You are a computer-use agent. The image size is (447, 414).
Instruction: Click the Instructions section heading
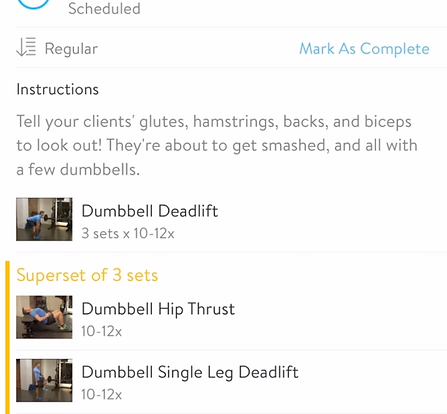[58, 89]
